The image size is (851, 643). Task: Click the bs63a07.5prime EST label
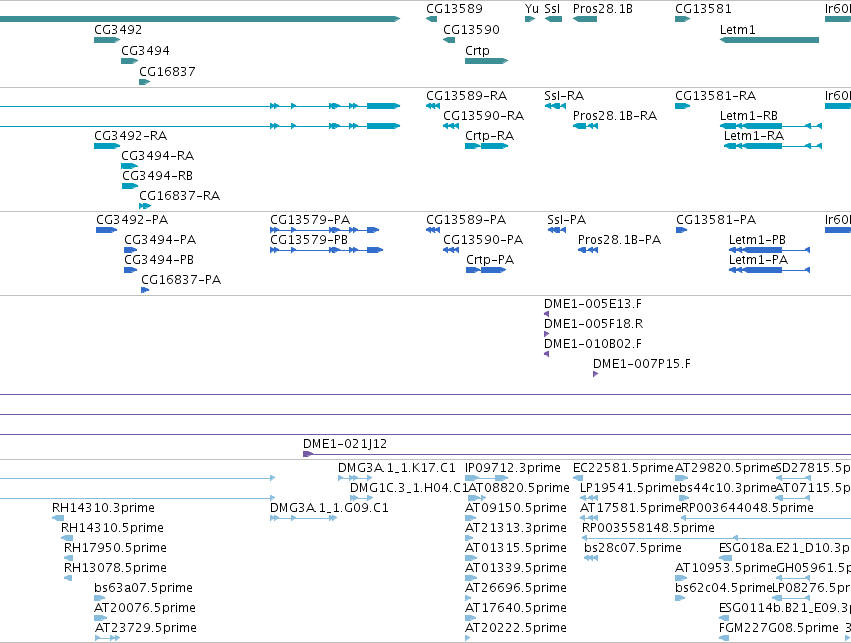pos(143,588)
